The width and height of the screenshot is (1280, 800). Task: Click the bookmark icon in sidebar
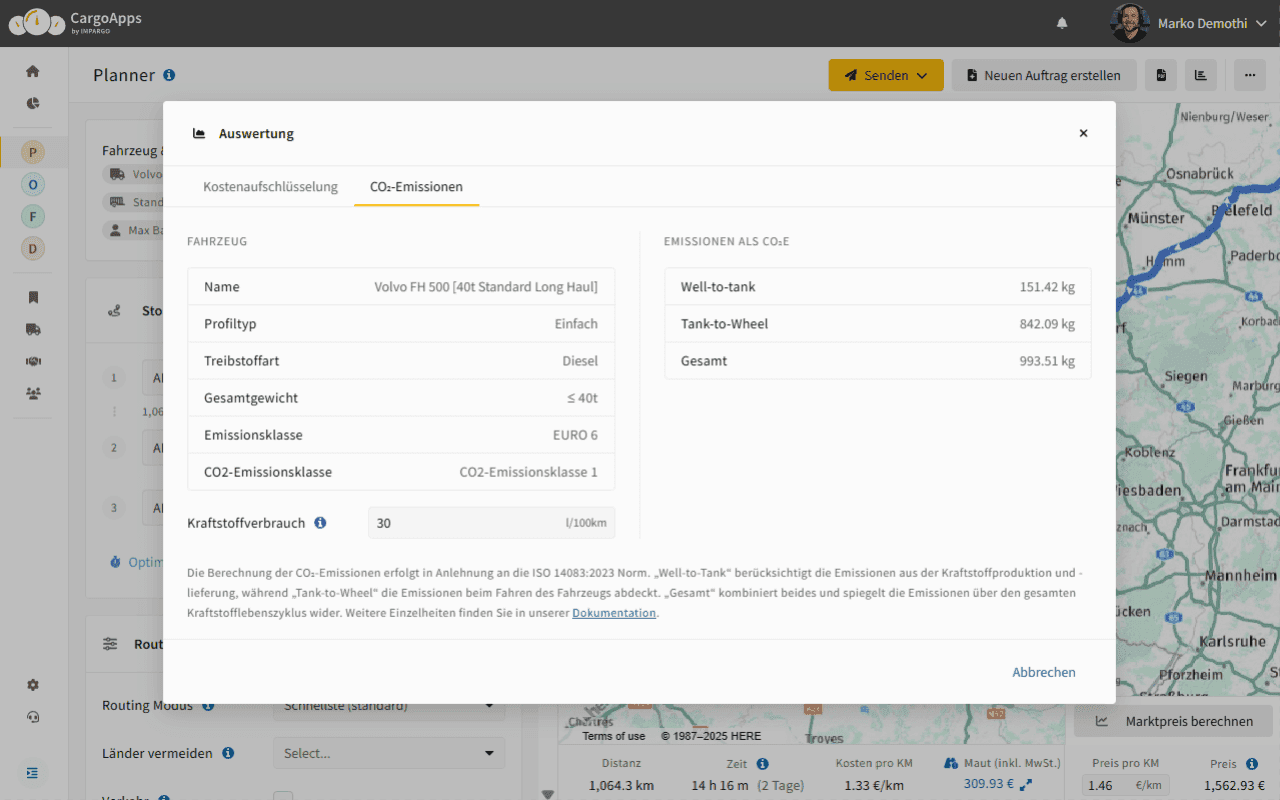(33, 297)
